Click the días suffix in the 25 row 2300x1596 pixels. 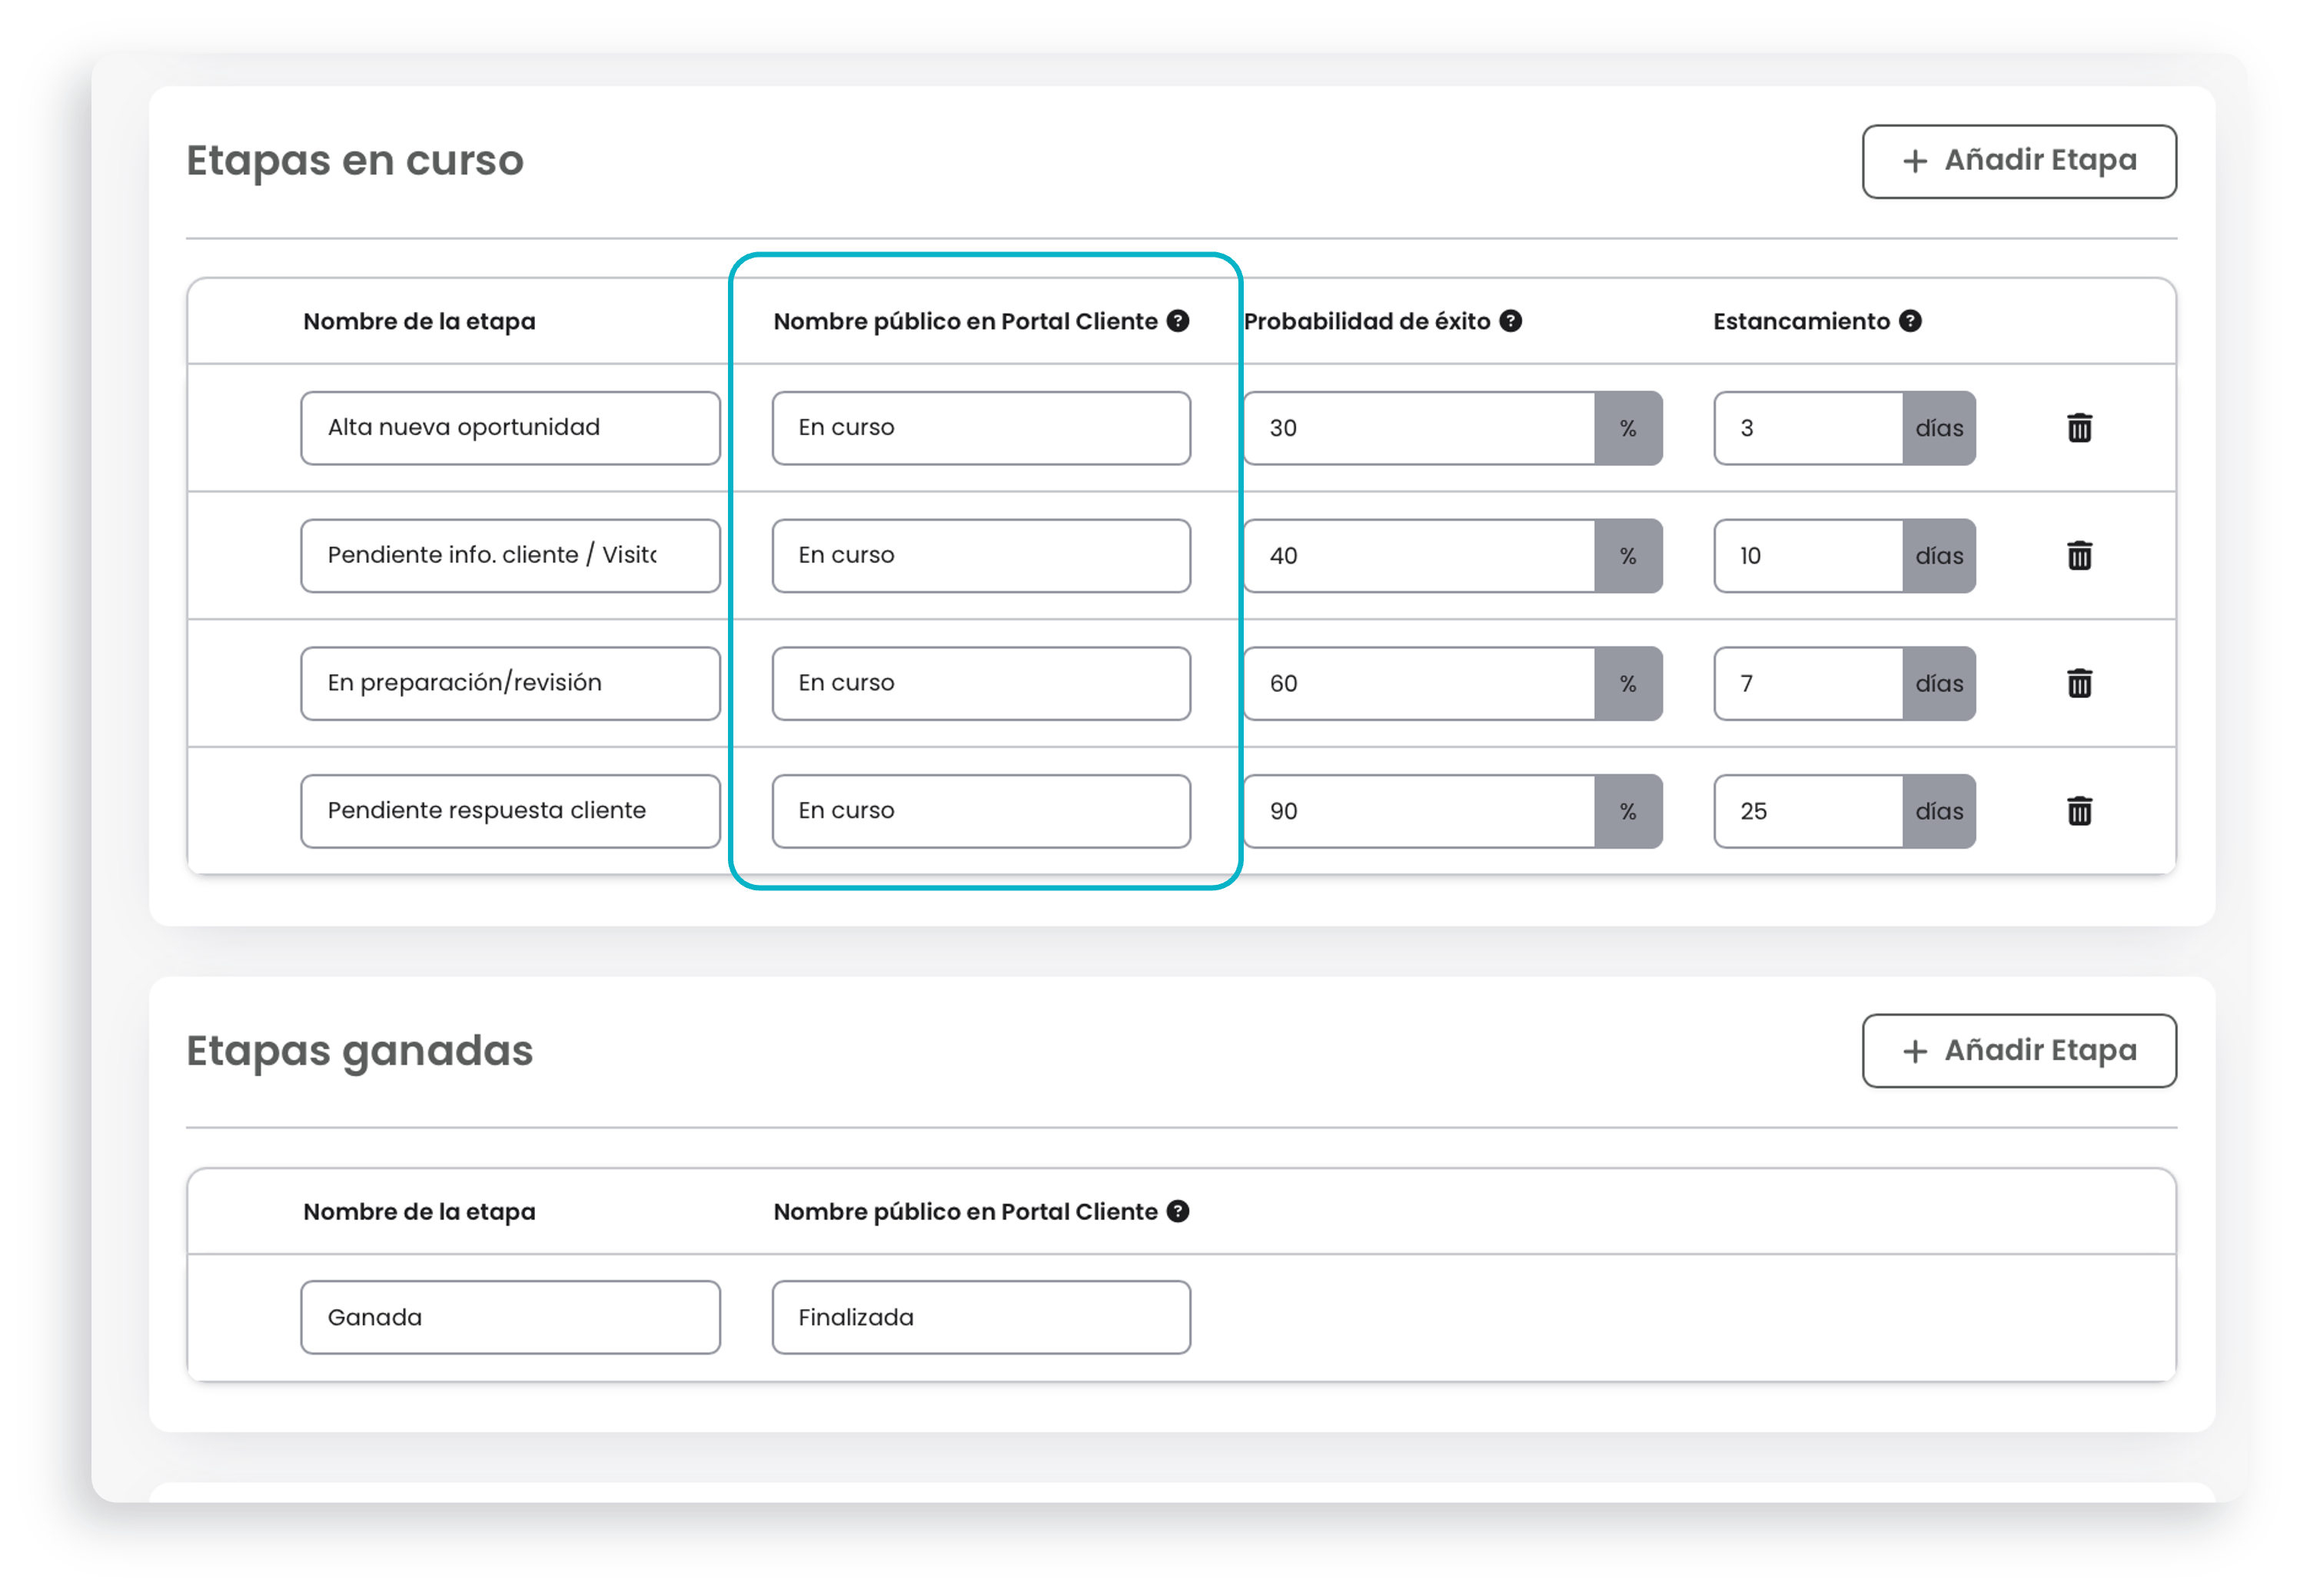(x=1939, y=811)
